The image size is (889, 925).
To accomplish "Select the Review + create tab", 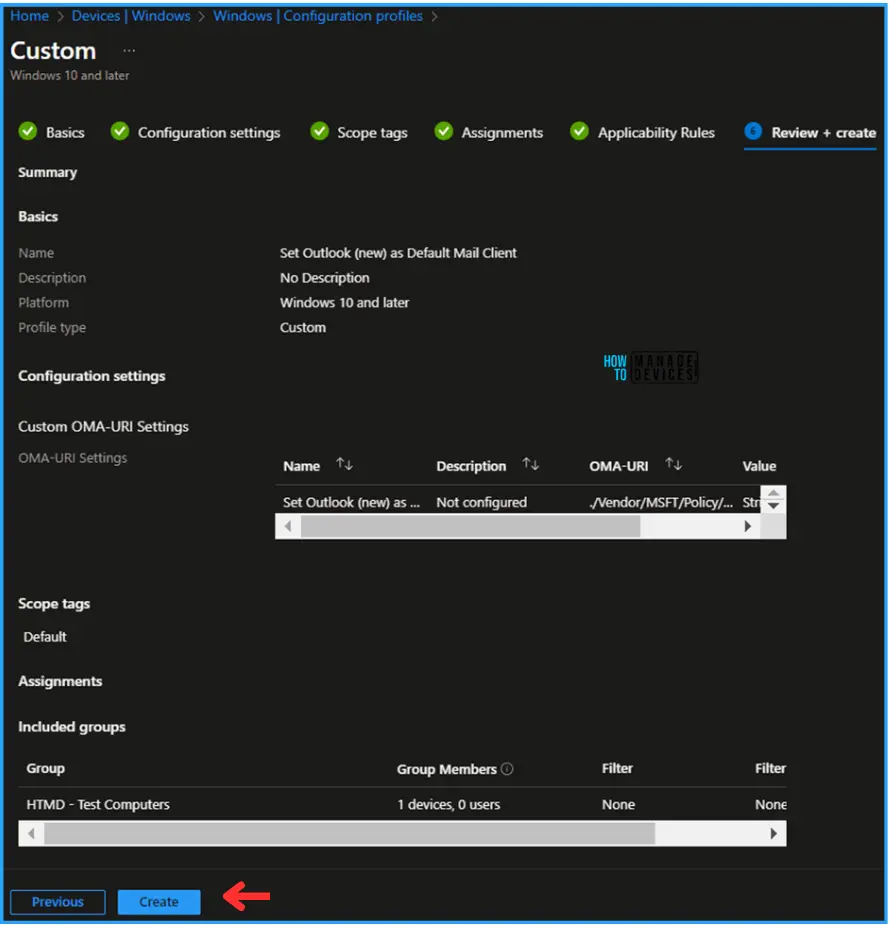I will click(x=823, y=133).
